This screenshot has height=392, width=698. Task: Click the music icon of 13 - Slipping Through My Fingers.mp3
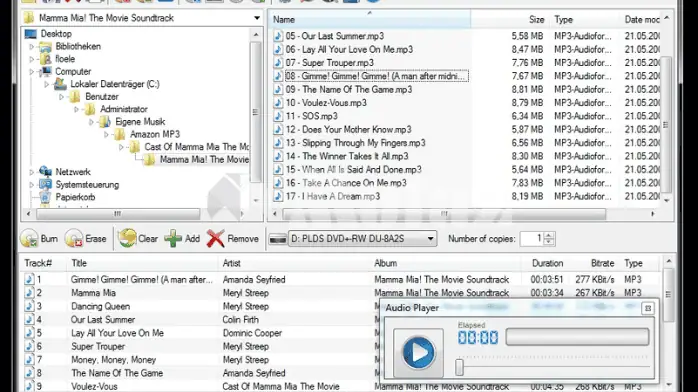pyautogui.click(x=278, y=143)
